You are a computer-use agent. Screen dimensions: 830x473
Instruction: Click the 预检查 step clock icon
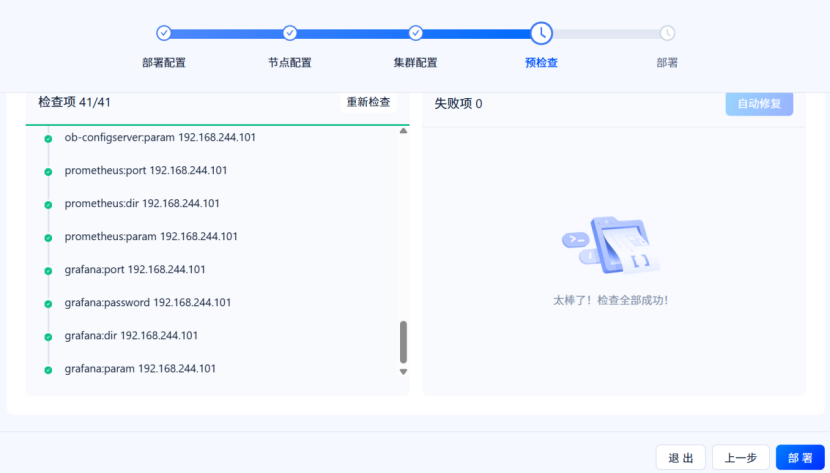click(x=542, y=33)
